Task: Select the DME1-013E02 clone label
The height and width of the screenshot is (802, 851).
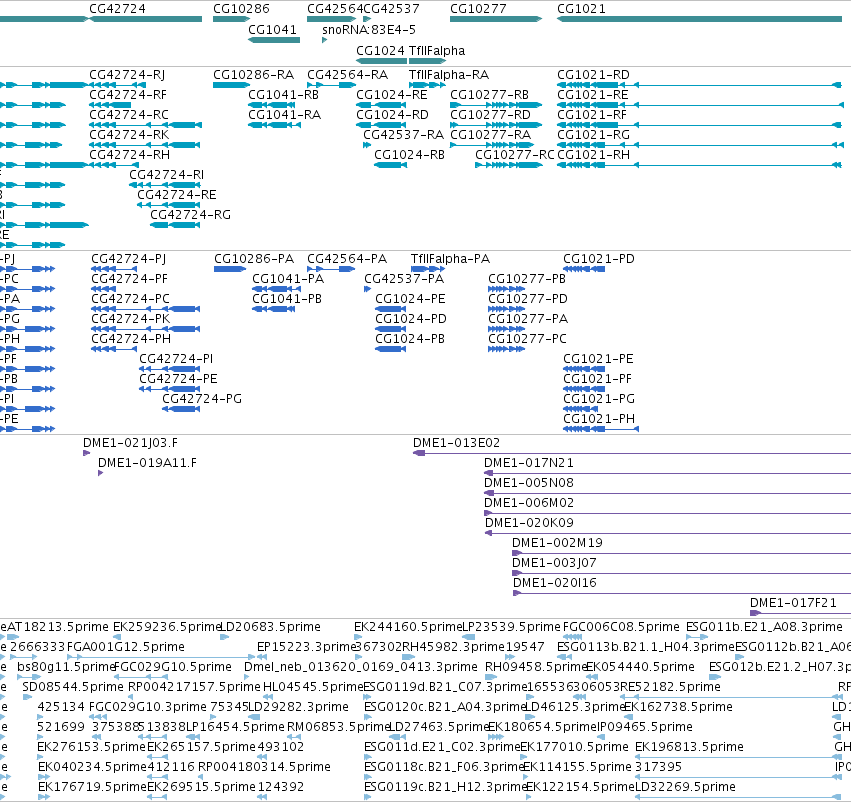Action: pyautogui.click(x=456, y=443)
